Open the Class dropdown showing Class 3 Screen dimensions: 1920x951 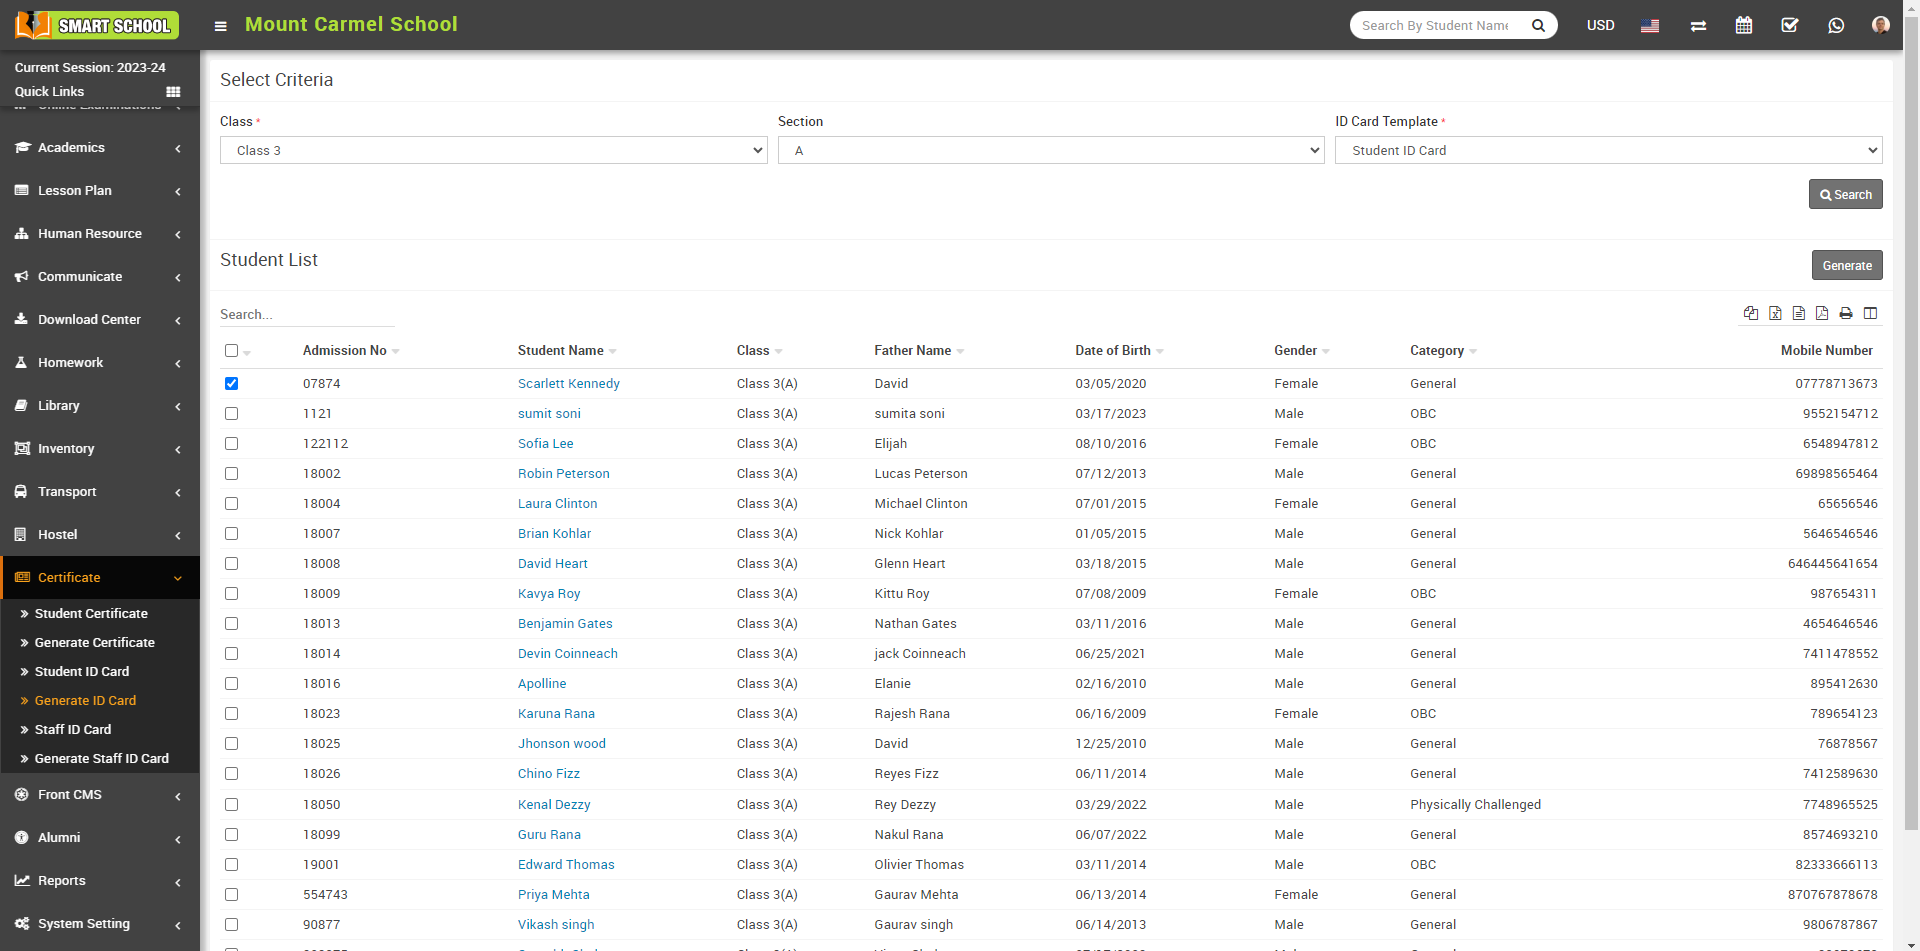click(x=493, y=151)
